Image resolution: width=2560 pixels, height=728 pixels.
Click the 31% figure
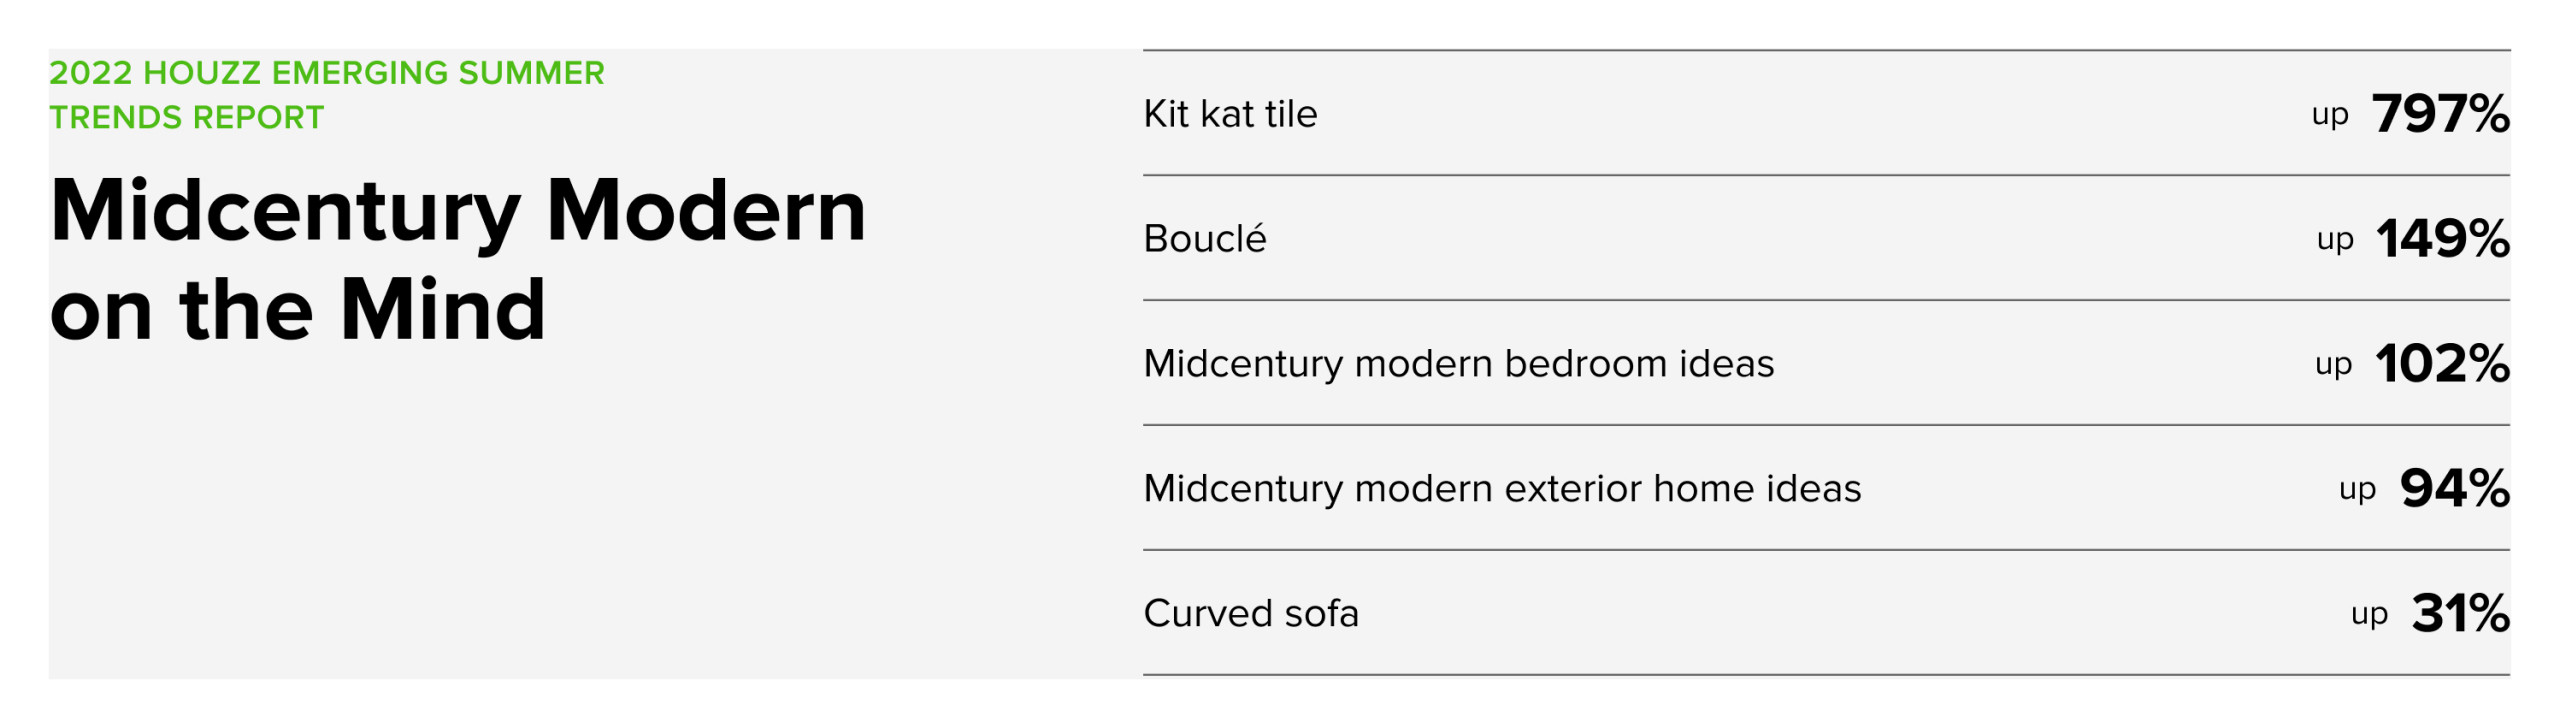click(x=2461, y=614)
